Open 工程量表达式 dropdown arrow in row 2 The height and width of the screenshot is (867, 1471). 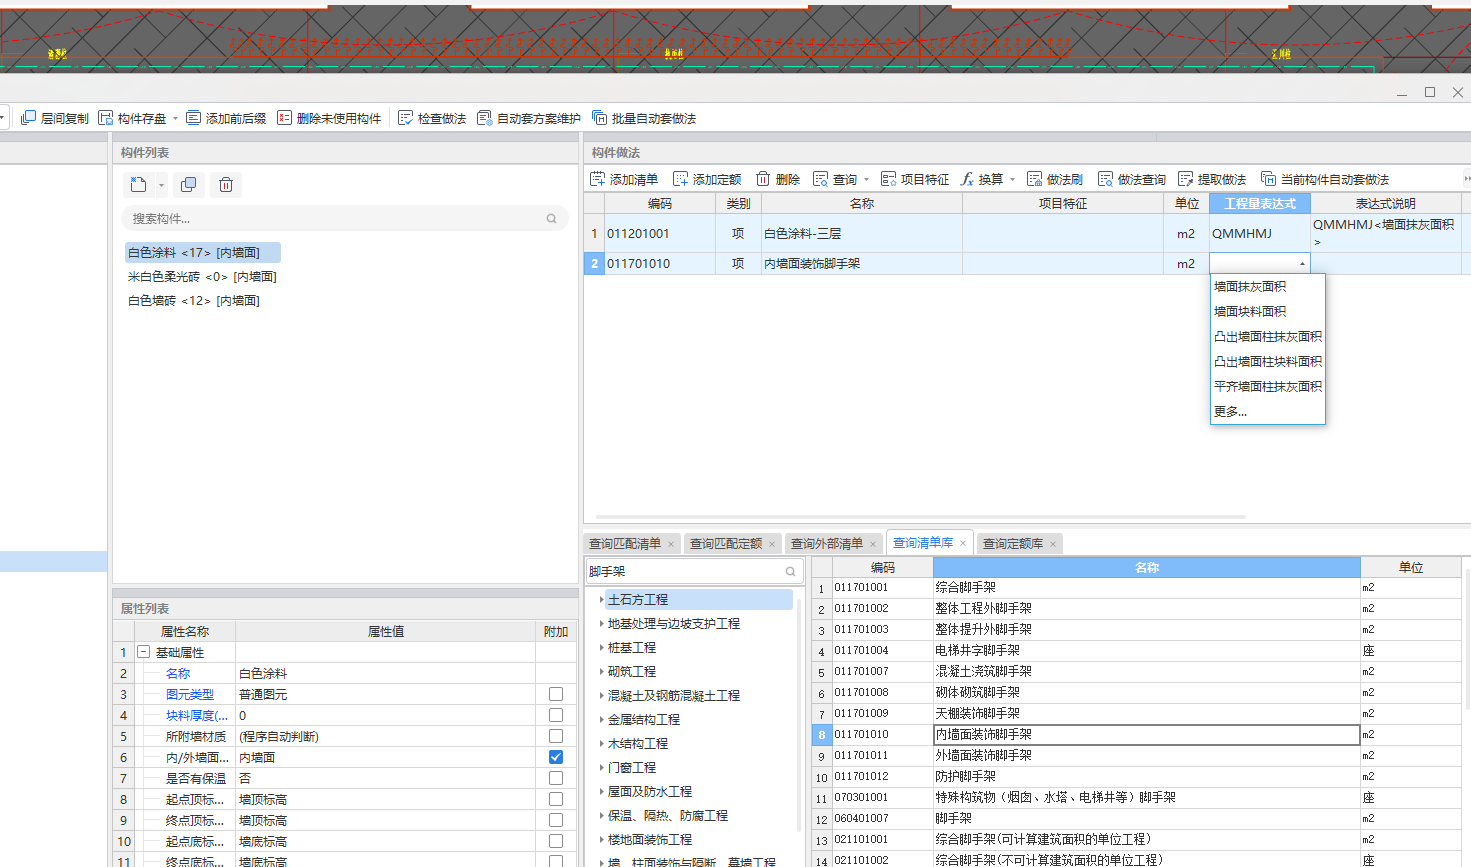click(1302, 264)
